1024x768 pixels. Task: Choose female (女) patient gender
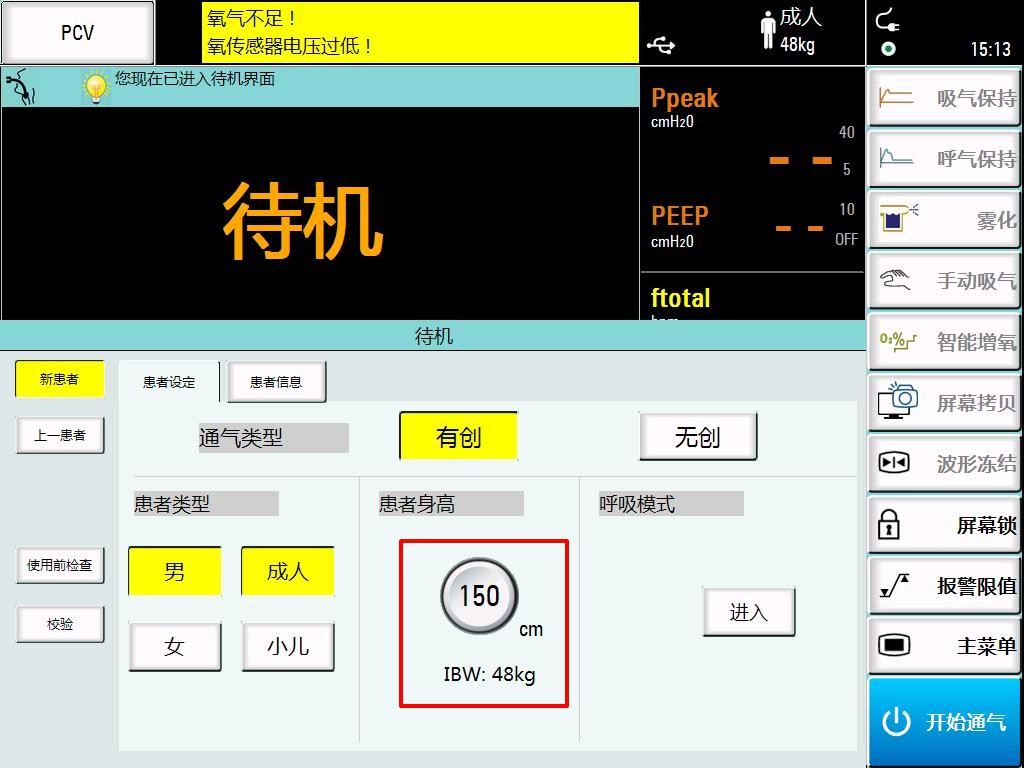[175, 647]
